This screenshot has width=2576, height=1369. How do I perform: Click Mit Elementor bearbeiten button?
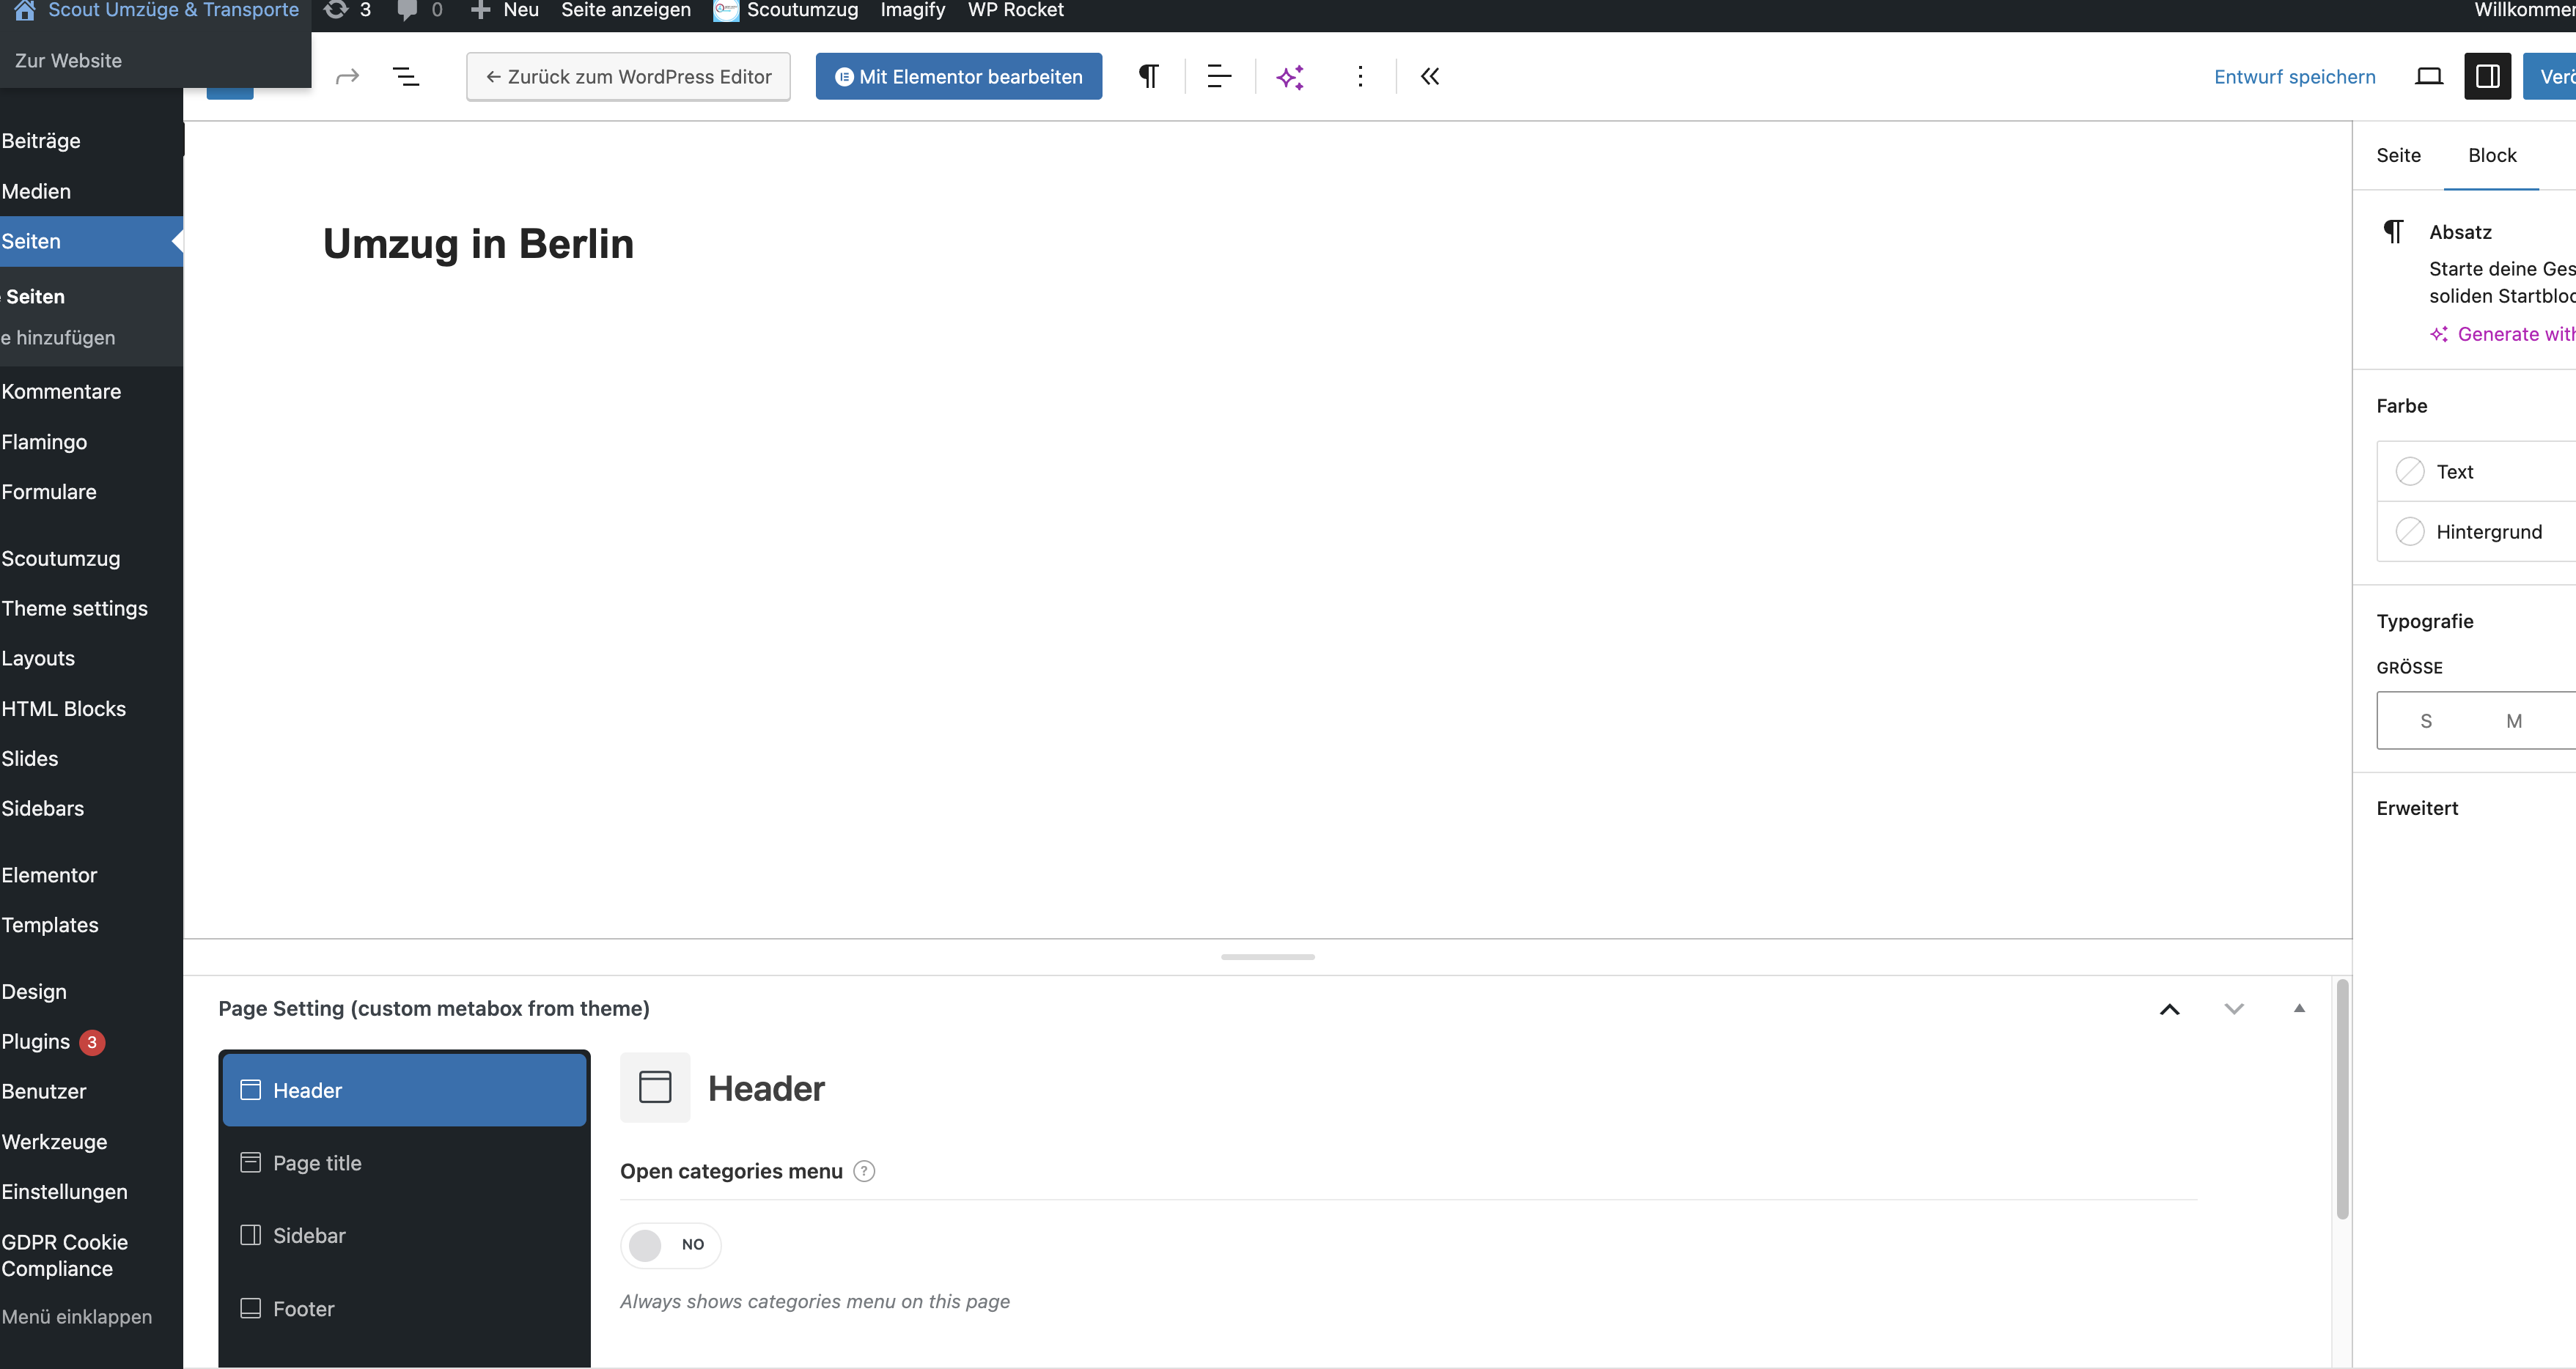(958, 77)
